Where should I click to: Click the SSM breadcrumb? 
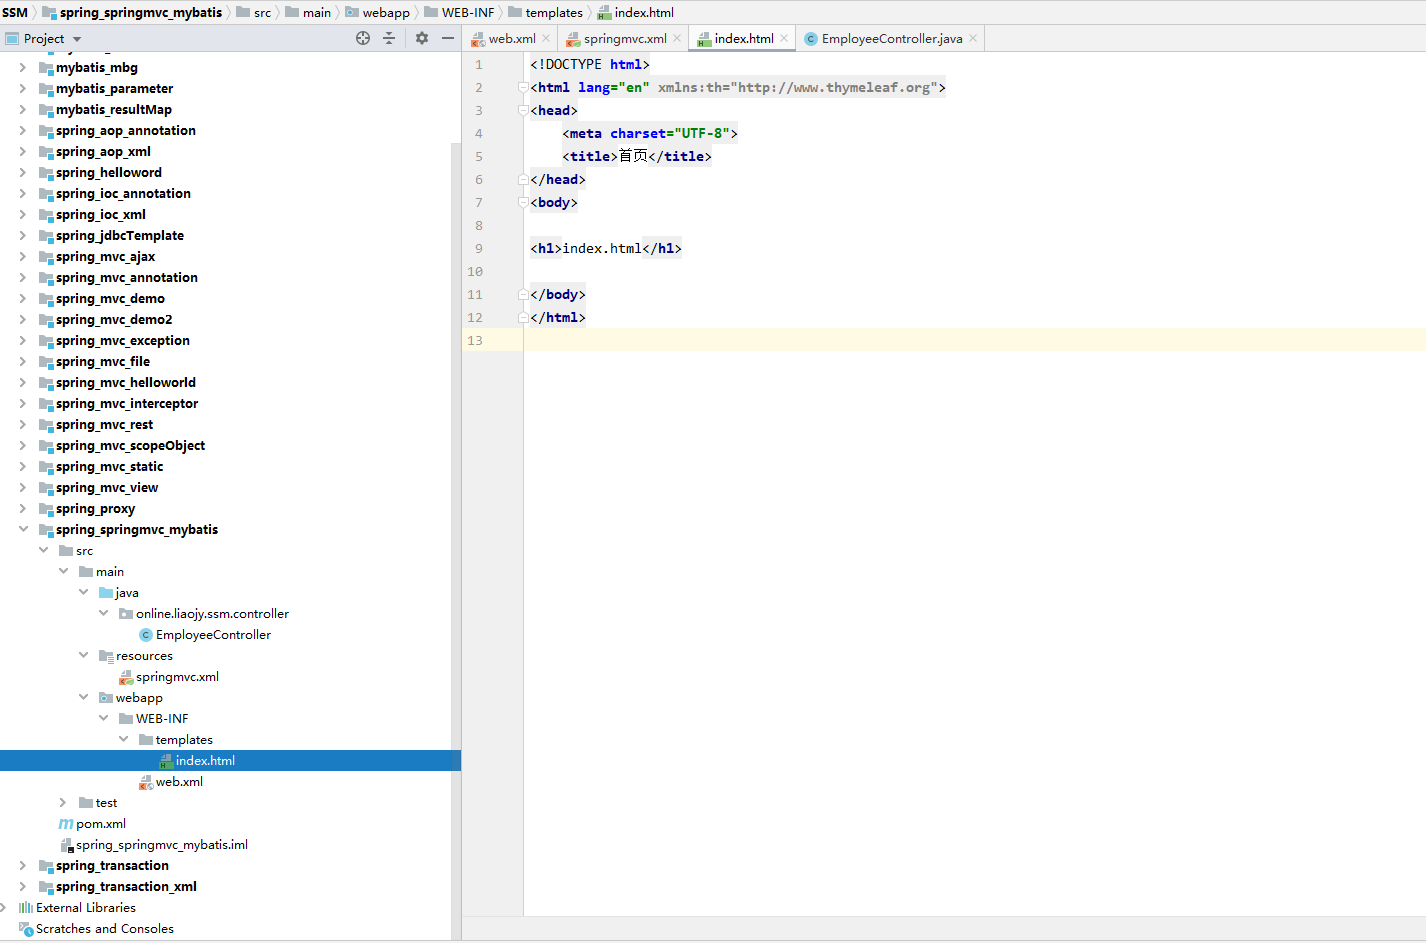pyautogui.click(x=15, y=12)
